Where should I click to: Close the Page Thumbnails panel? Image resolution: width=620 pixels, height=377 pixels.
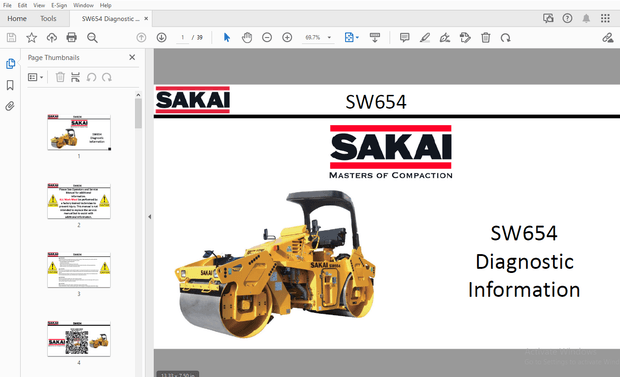(132, 57)
